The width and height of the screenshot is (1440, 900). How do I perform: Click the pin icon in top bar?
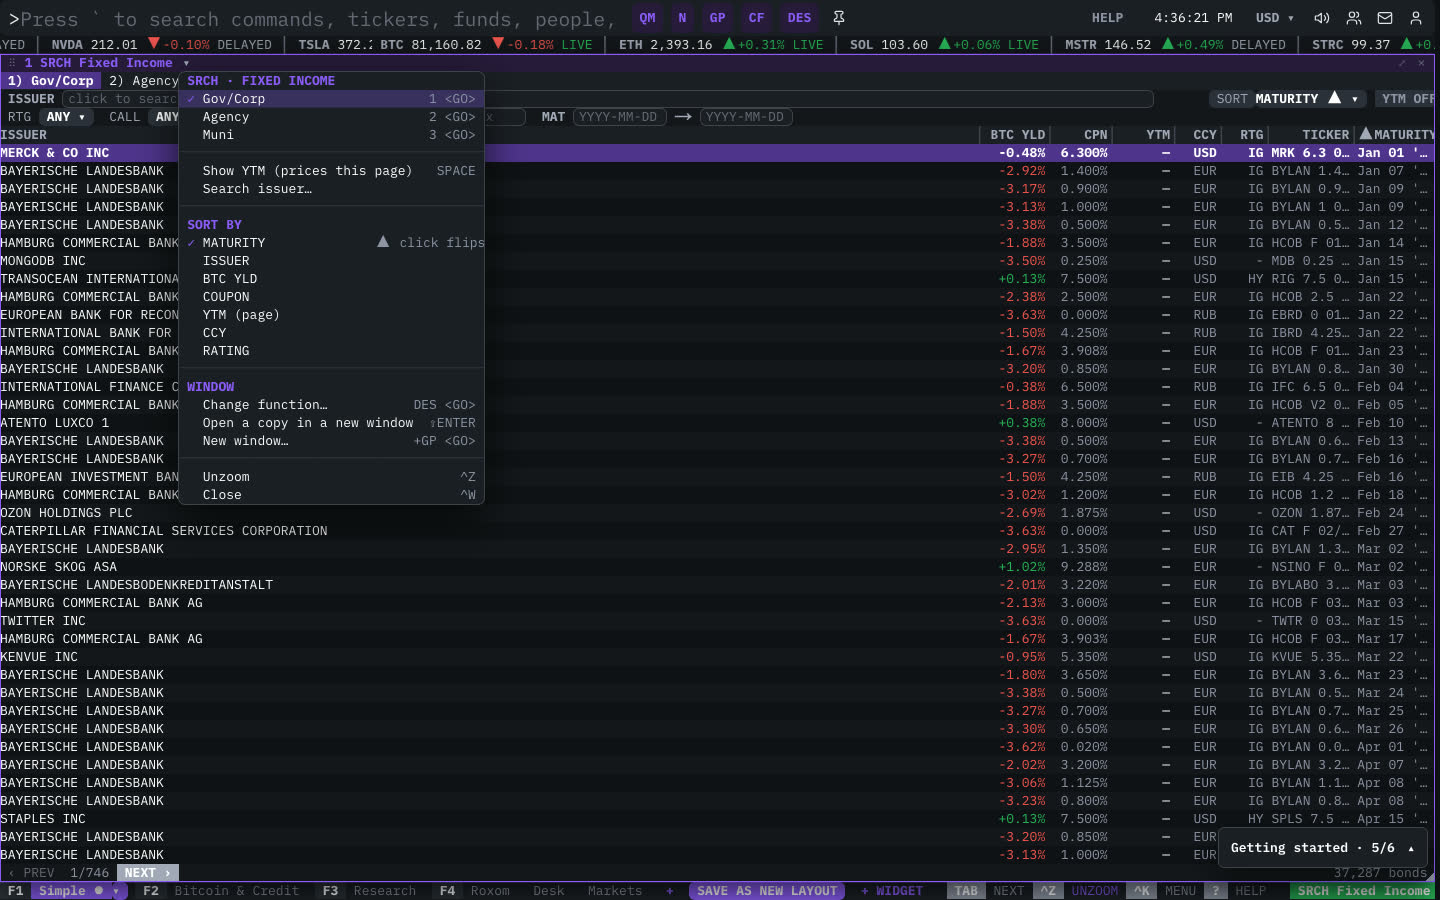click(x=839, y=18)
